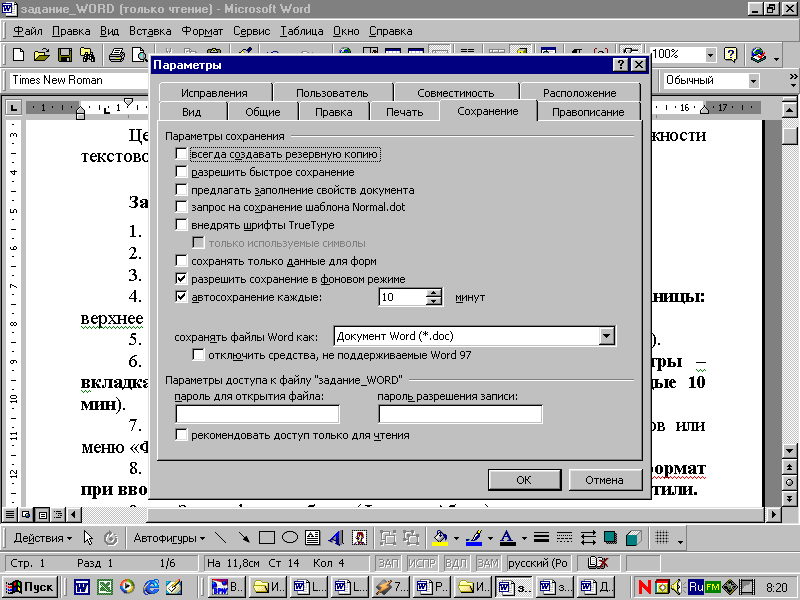The height and width of the screenshot is (600, 800).
Task: Check 'запрос на сохранение шаблона Normal.dot'
Action: (181, 207)
